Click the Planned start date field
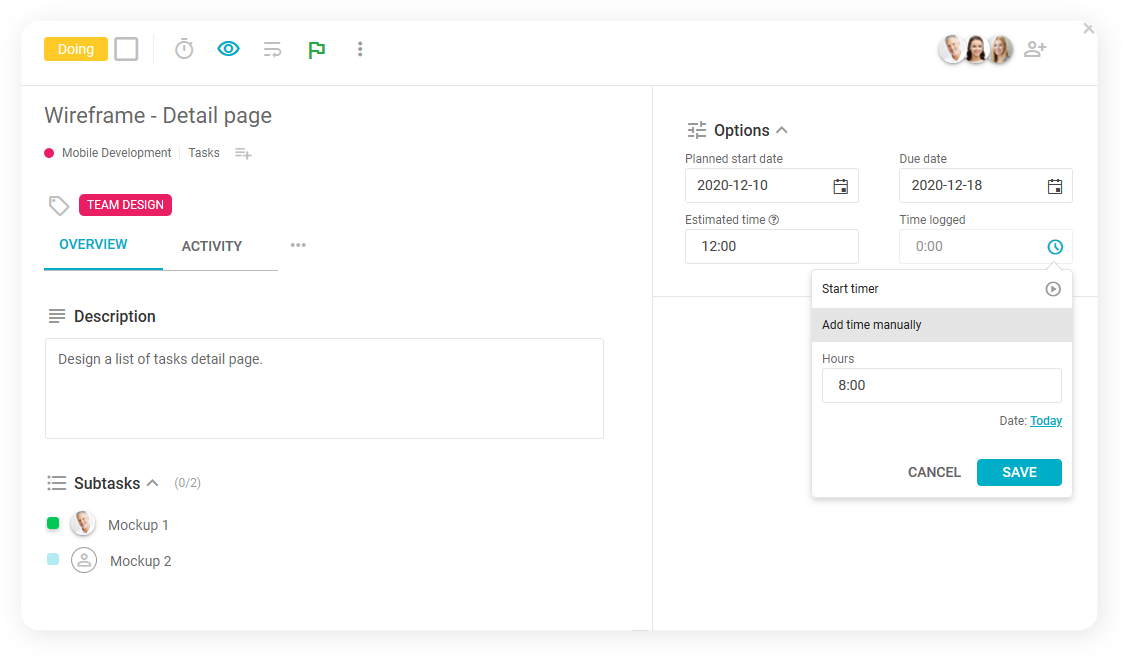This screenshot has width=1125, height=659. point(772,185)
